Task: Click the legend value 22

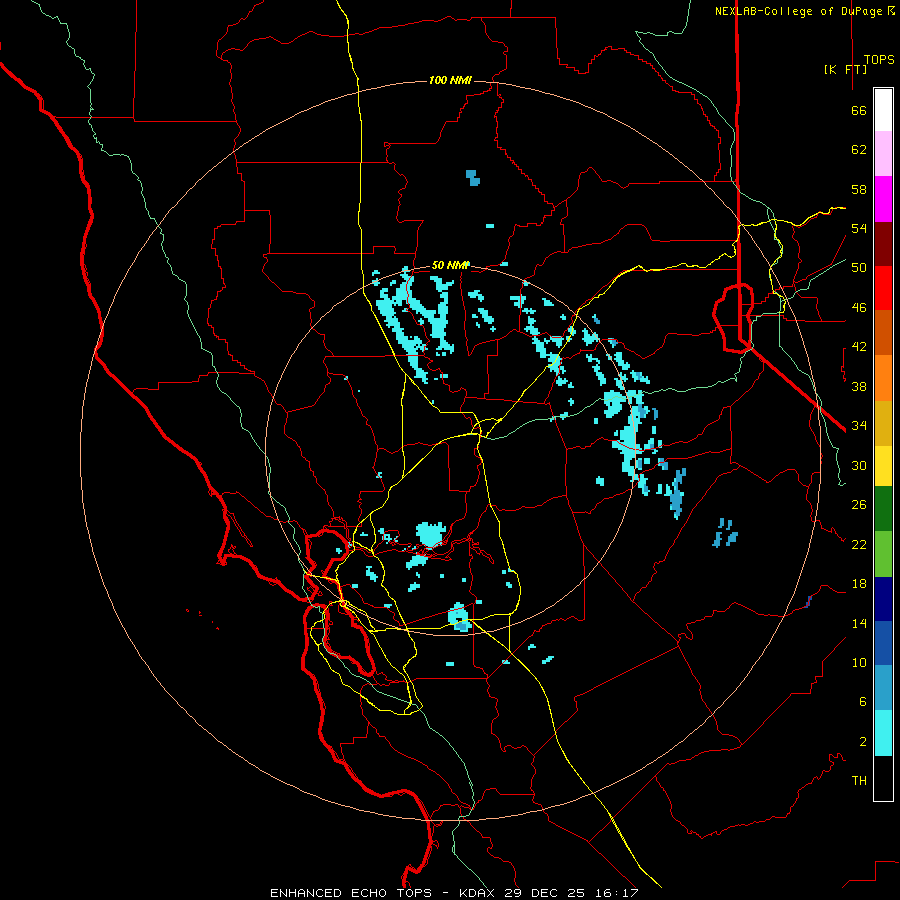Action: [859, 544]
